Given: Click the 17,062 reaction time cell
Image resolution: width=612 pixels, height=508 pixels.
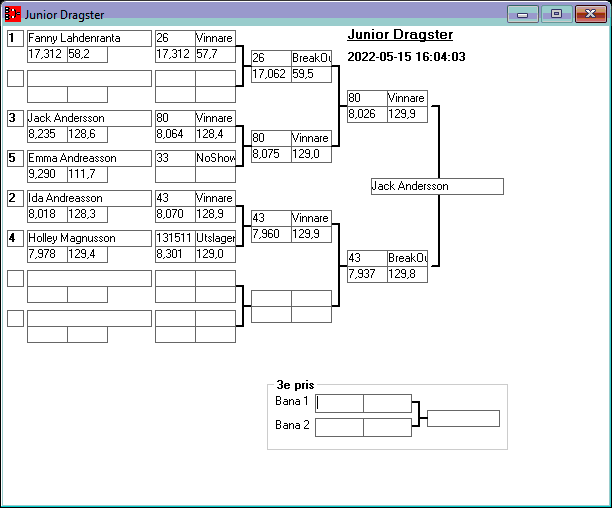Looking at the screenshot, I should [270, 74].
